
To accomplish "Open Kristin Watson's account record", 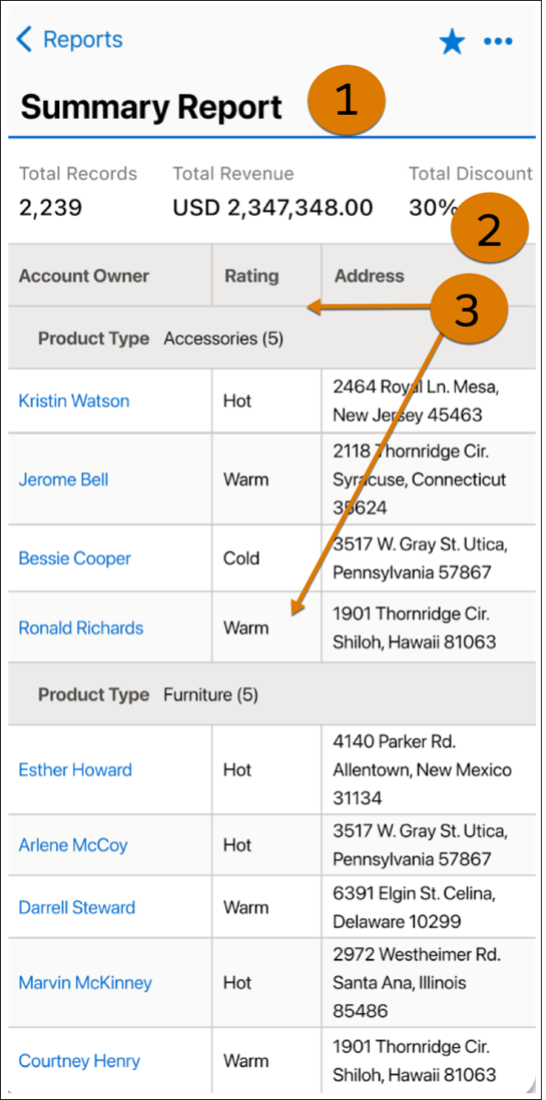I will pyautogui.click(x=74, y=401).
